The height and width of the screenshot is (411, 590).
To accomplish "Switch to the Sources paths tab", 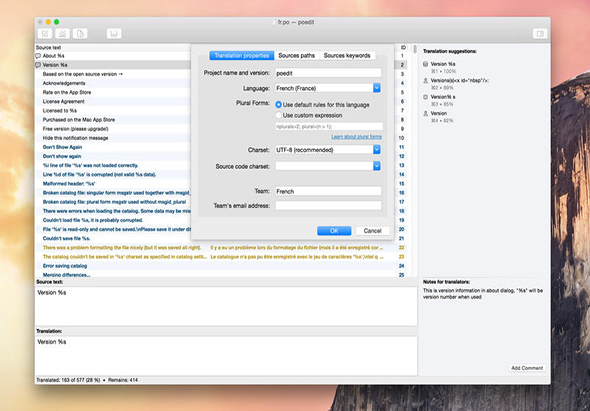I will pyautogui.click(x=297, y=55).
